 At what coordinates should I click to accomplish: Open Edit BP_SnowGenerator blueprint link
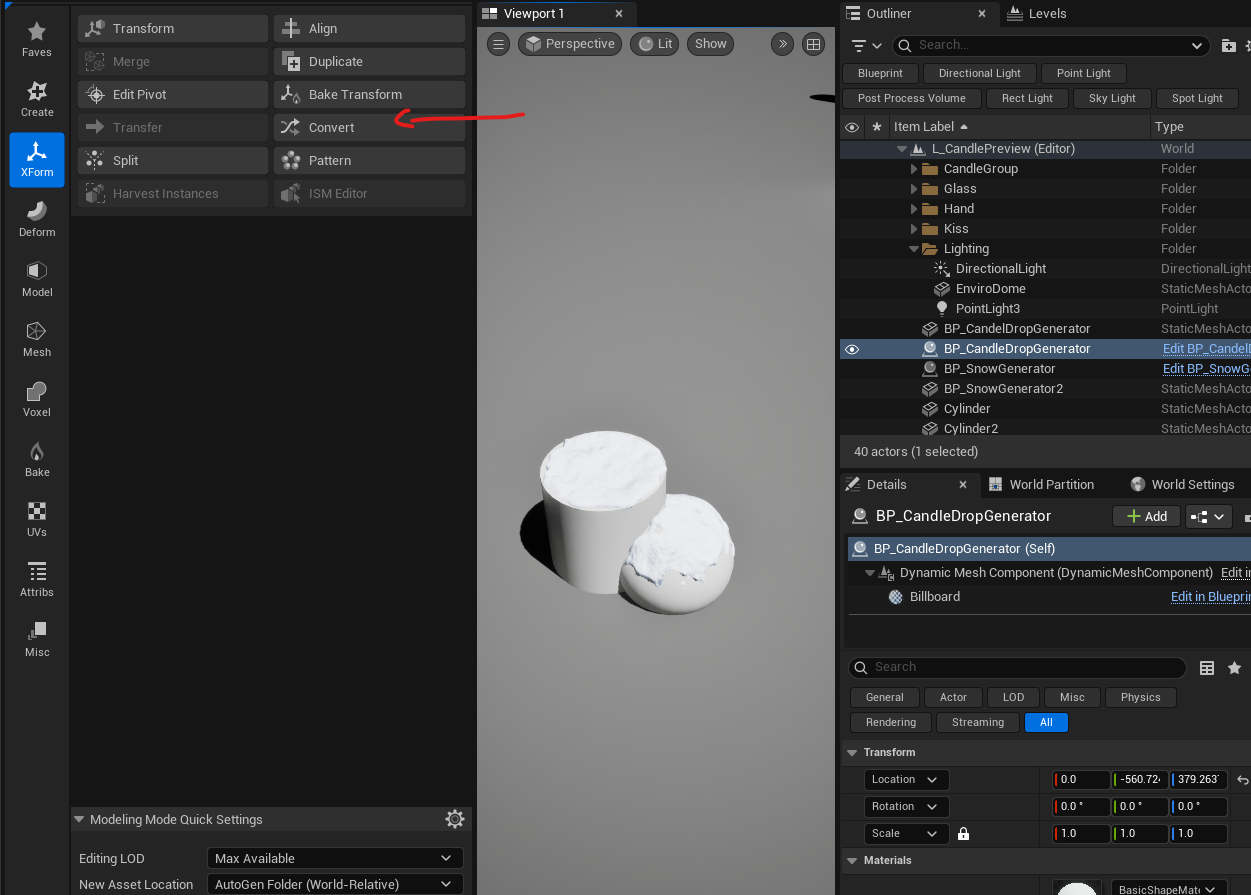click(1206, 368)
